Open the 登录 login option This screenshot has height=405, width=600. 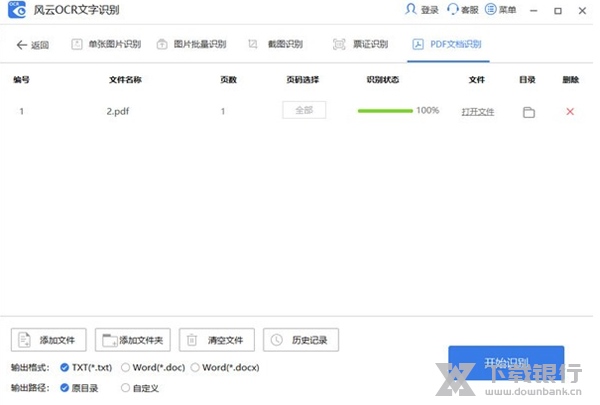(x=422, y=10)
